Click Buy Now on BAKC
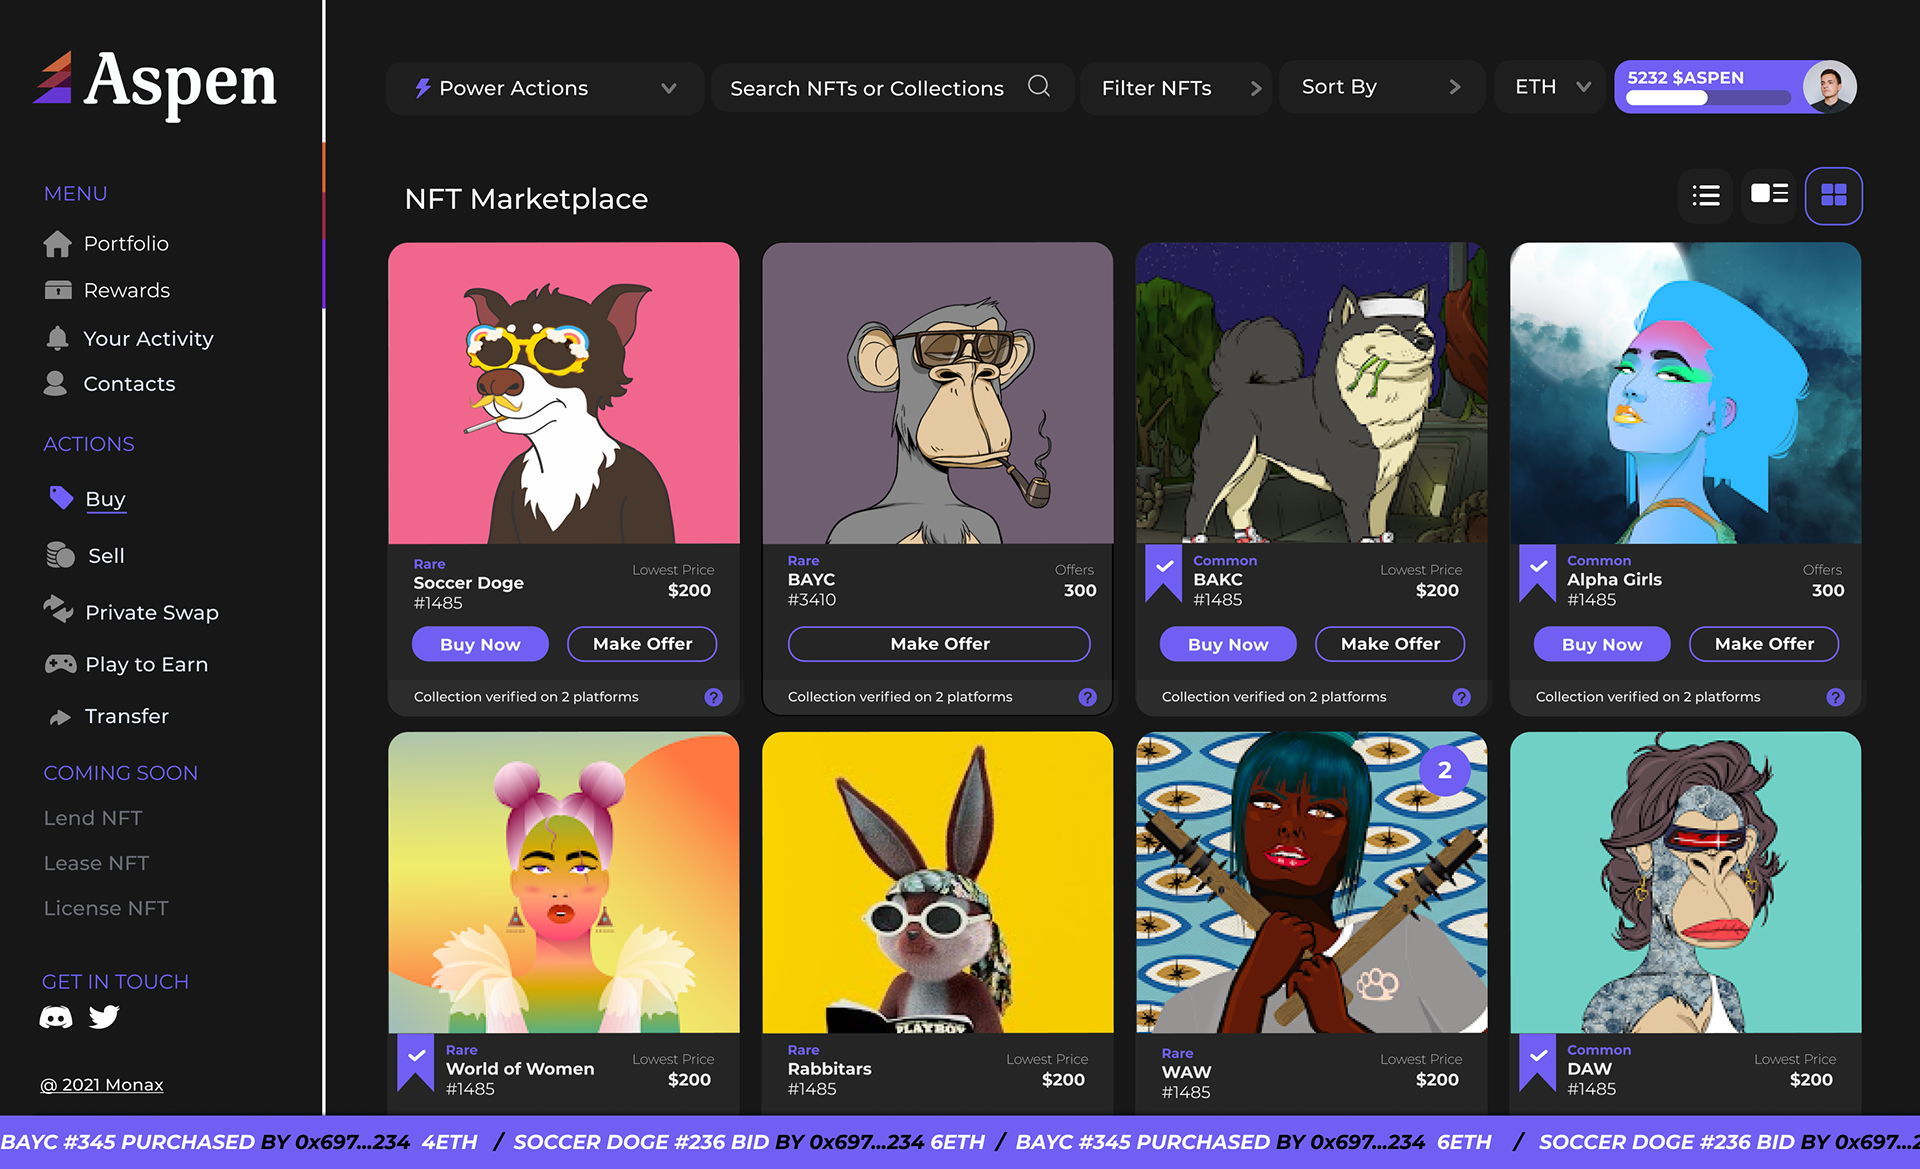This screenshot has height=1169, width=1920. pyautogui.click(x=1228, y=644)
